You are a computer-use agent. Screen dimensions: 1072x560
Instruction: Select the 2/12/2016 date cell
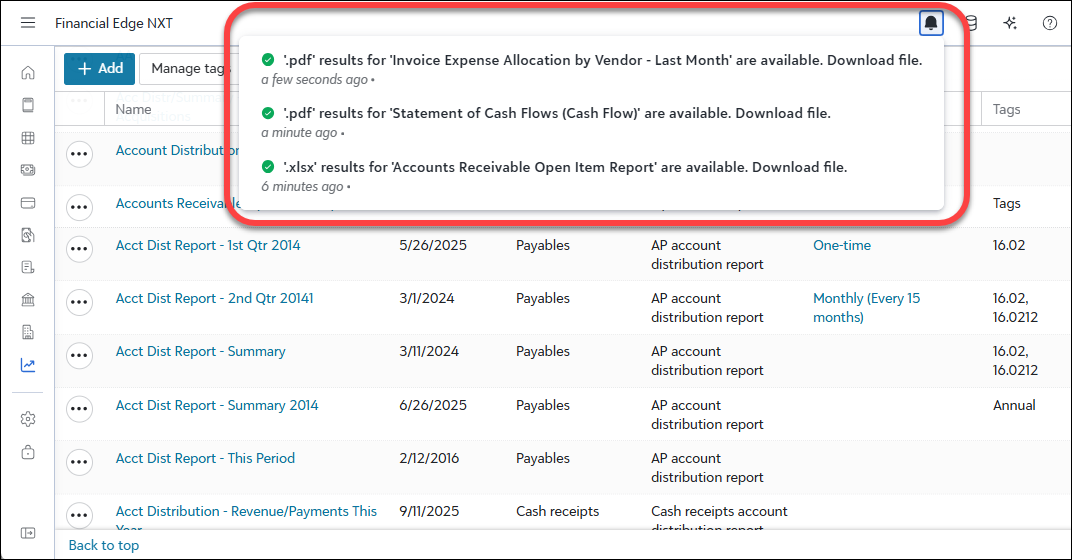(x=429, y=458)
